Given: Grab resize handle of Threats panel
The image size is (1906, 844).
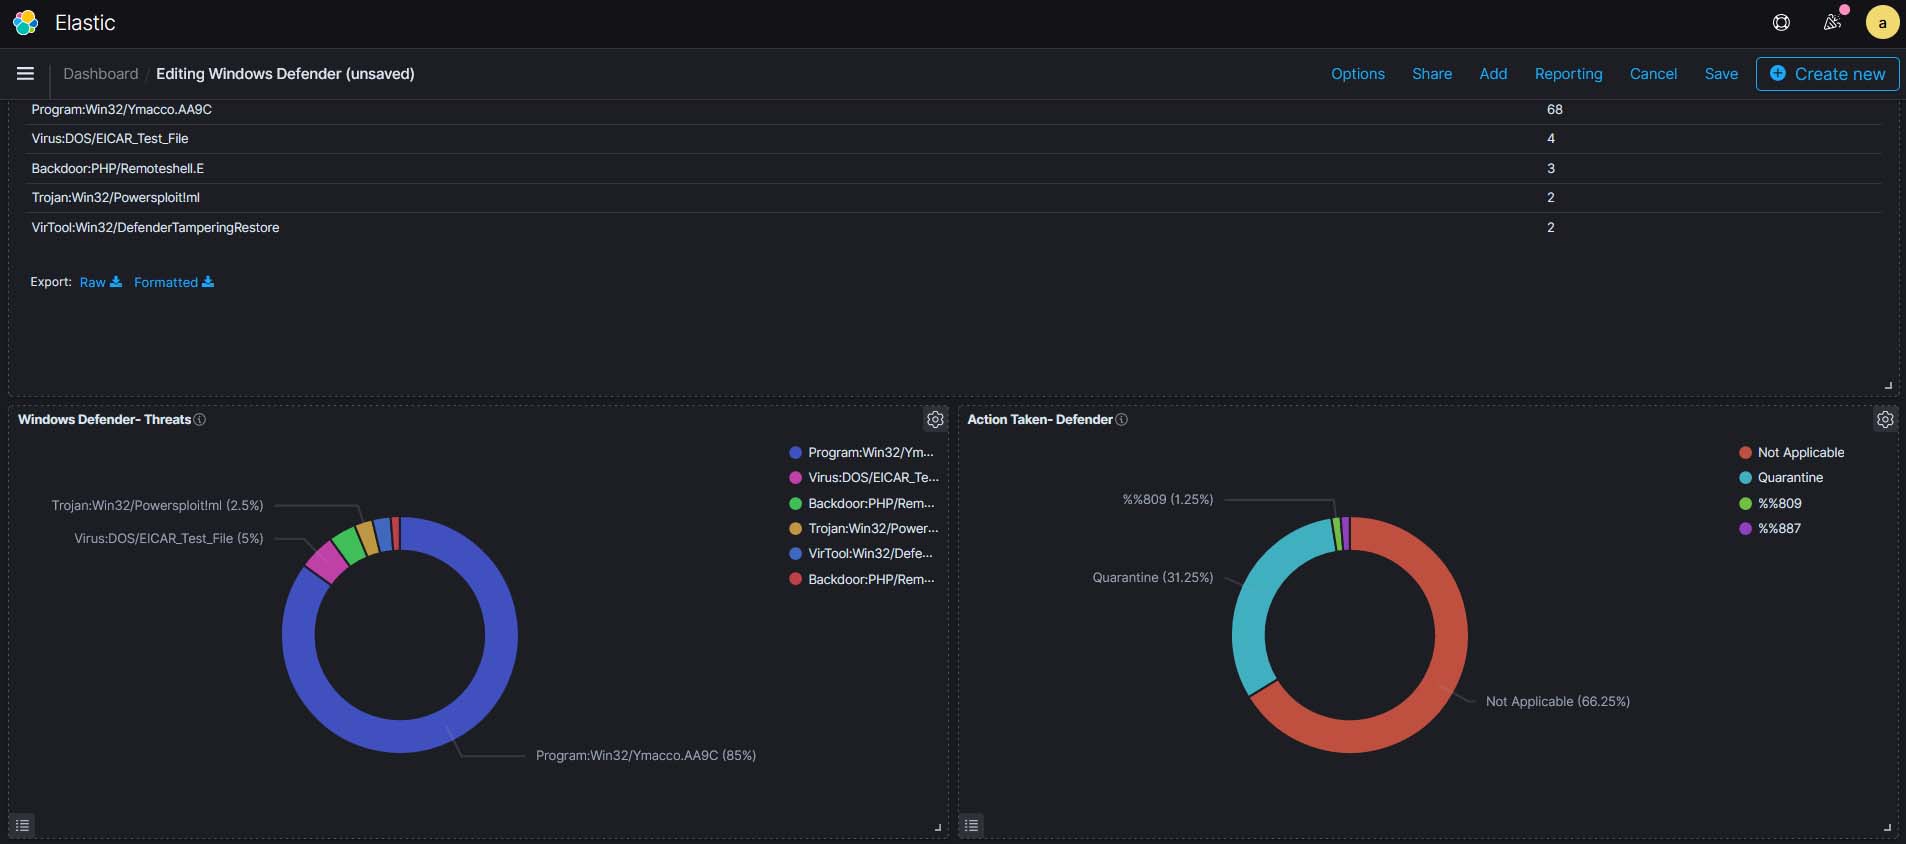Looking at the screenshot, I should point(938,827).
